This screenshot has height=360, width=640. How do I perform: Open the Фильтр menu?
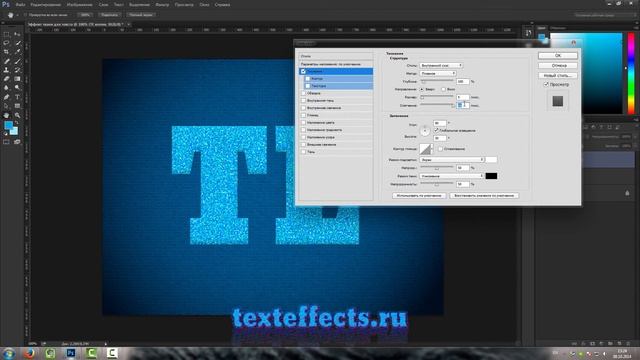point(162,5)
